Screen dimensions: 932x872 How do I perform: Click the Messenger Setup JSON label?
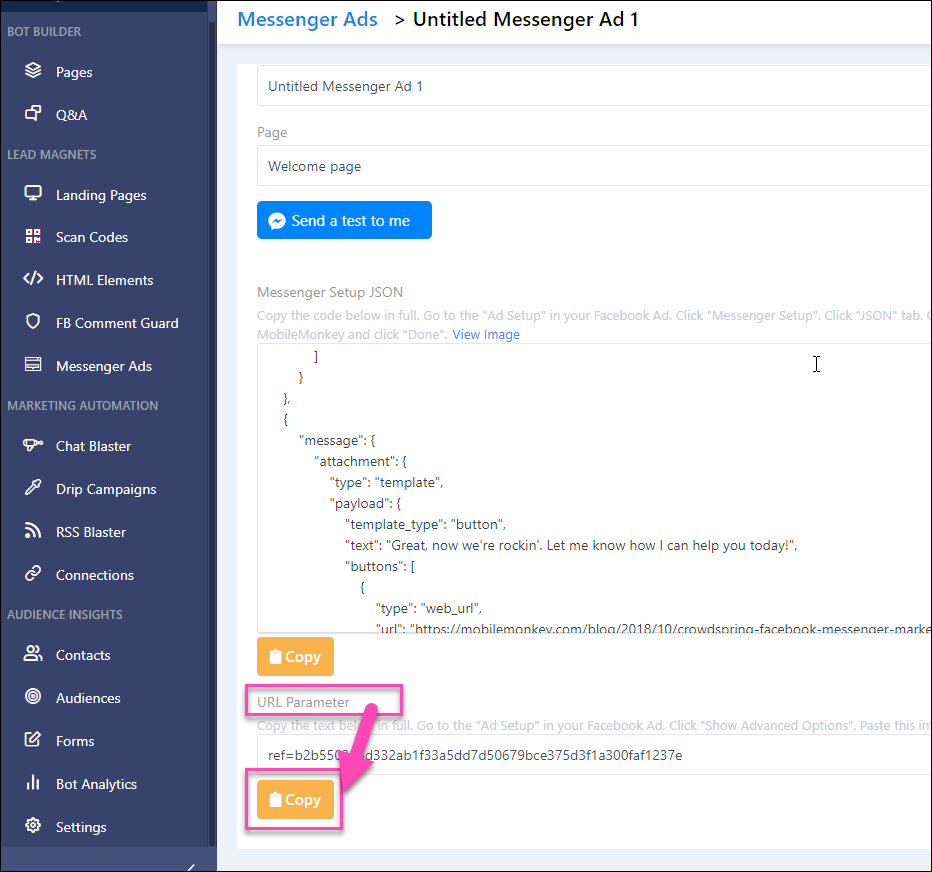pyautogui.click(x=330, y=292)
